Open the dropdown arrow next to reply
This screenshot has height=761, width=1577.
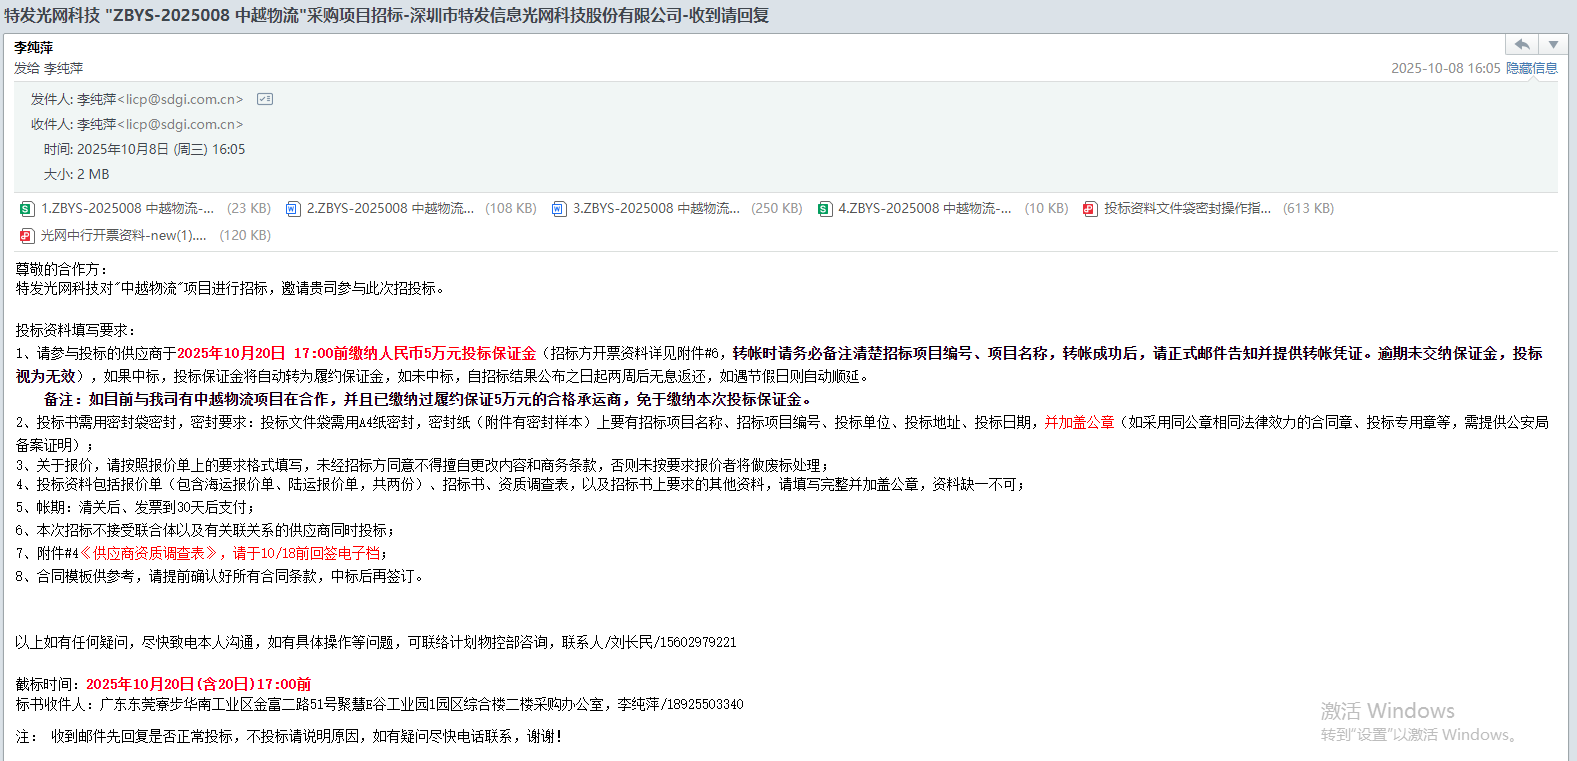pyautogui.click(x=1552, y=45)
